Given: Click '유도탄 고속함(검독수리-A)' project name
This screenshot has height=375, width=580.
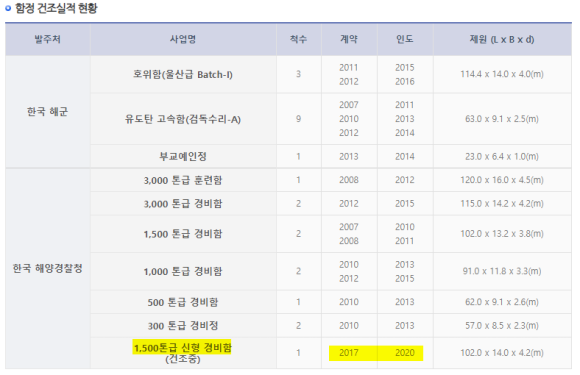Looking at the screenshot, I should (183, 119).
